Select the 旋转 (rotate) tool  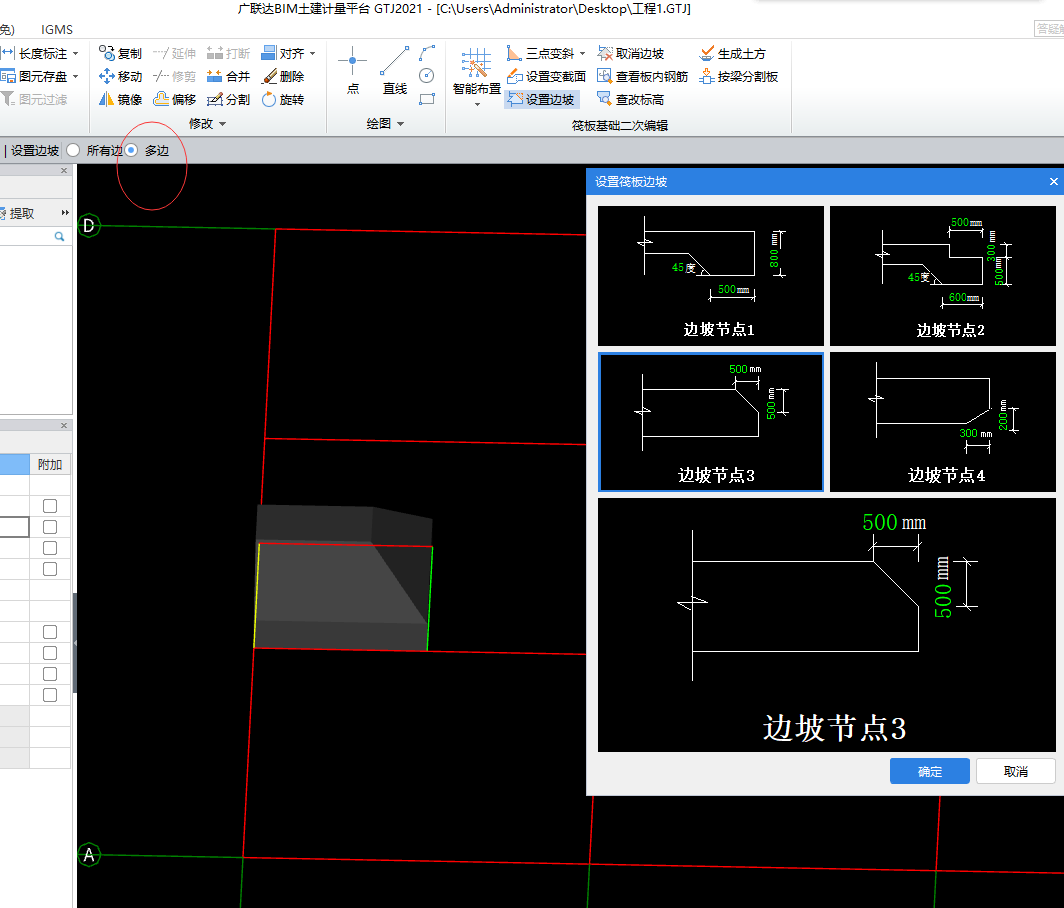tap(282, 100)
